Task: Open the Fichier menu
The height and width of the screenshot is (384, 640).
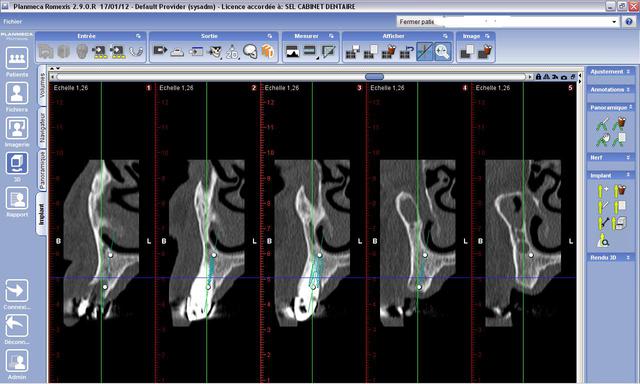Action: coord(13,22)
